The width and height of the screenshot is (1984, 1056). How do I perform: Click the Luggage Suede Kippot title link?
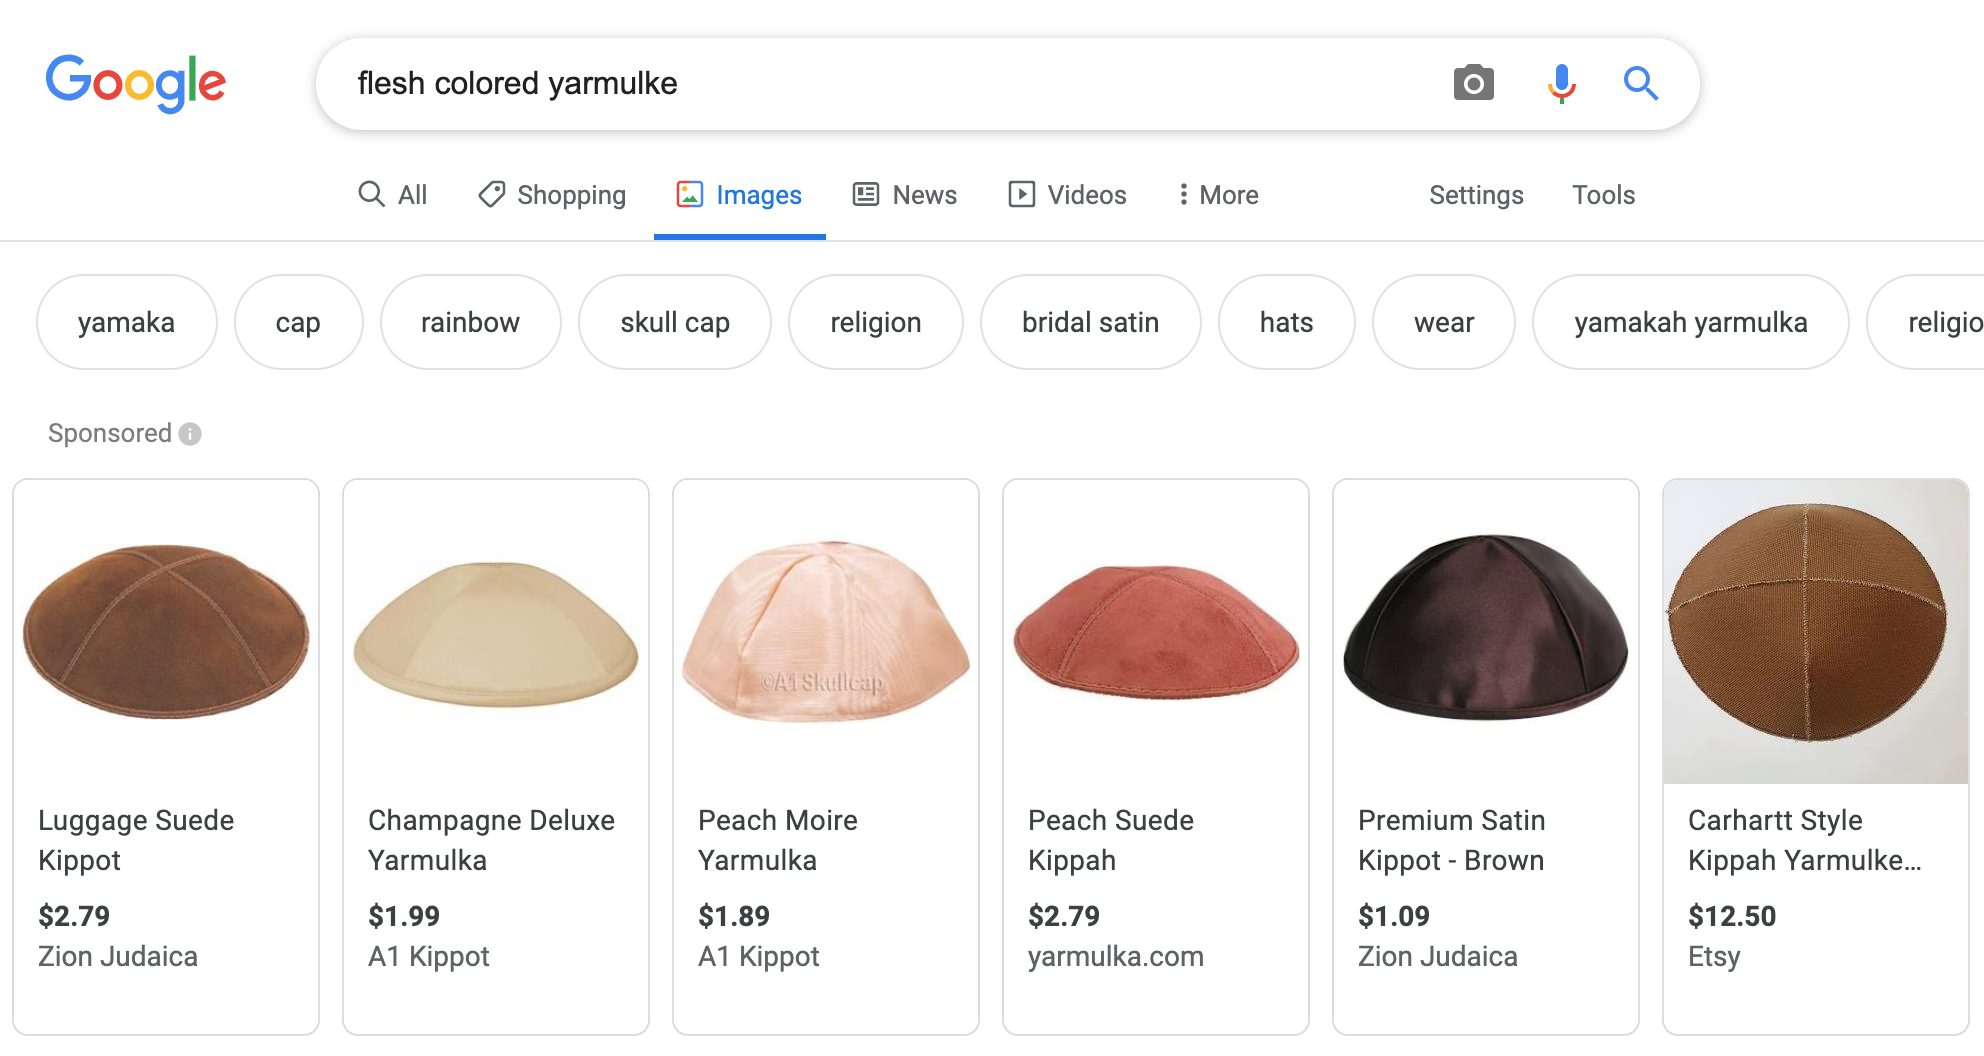pyautogui.click(x=136, y=840)
